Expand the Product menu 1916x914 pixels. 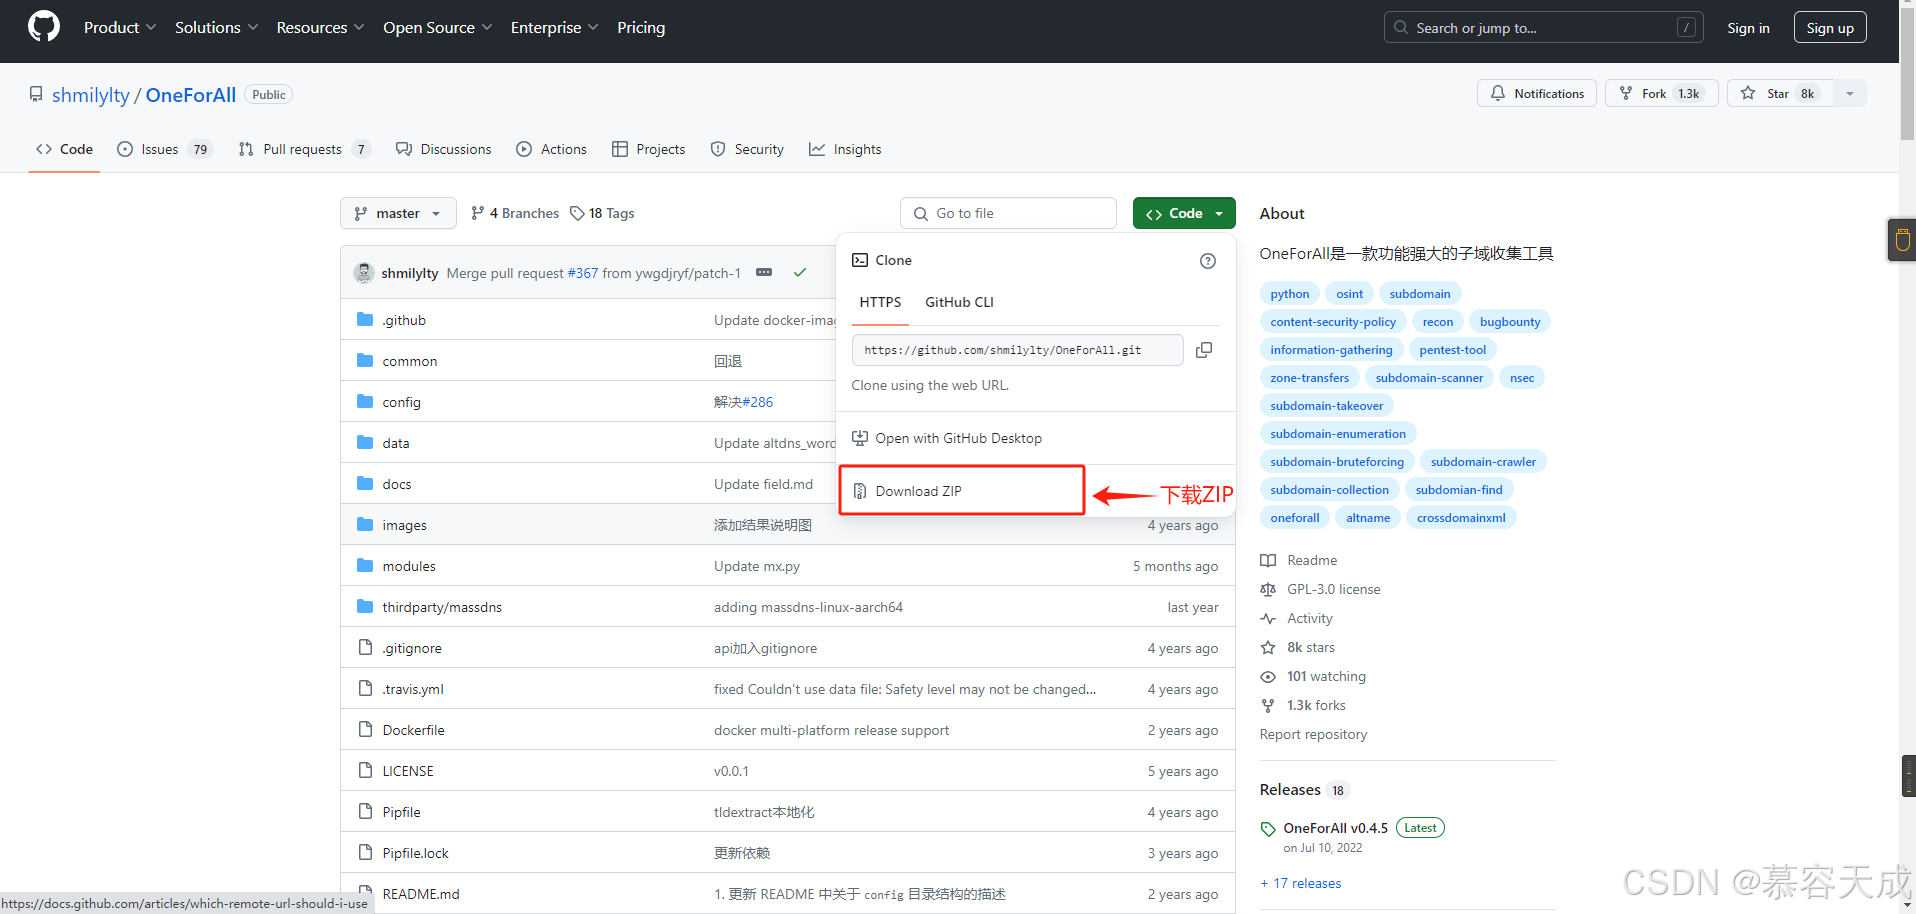click(120, 27)
